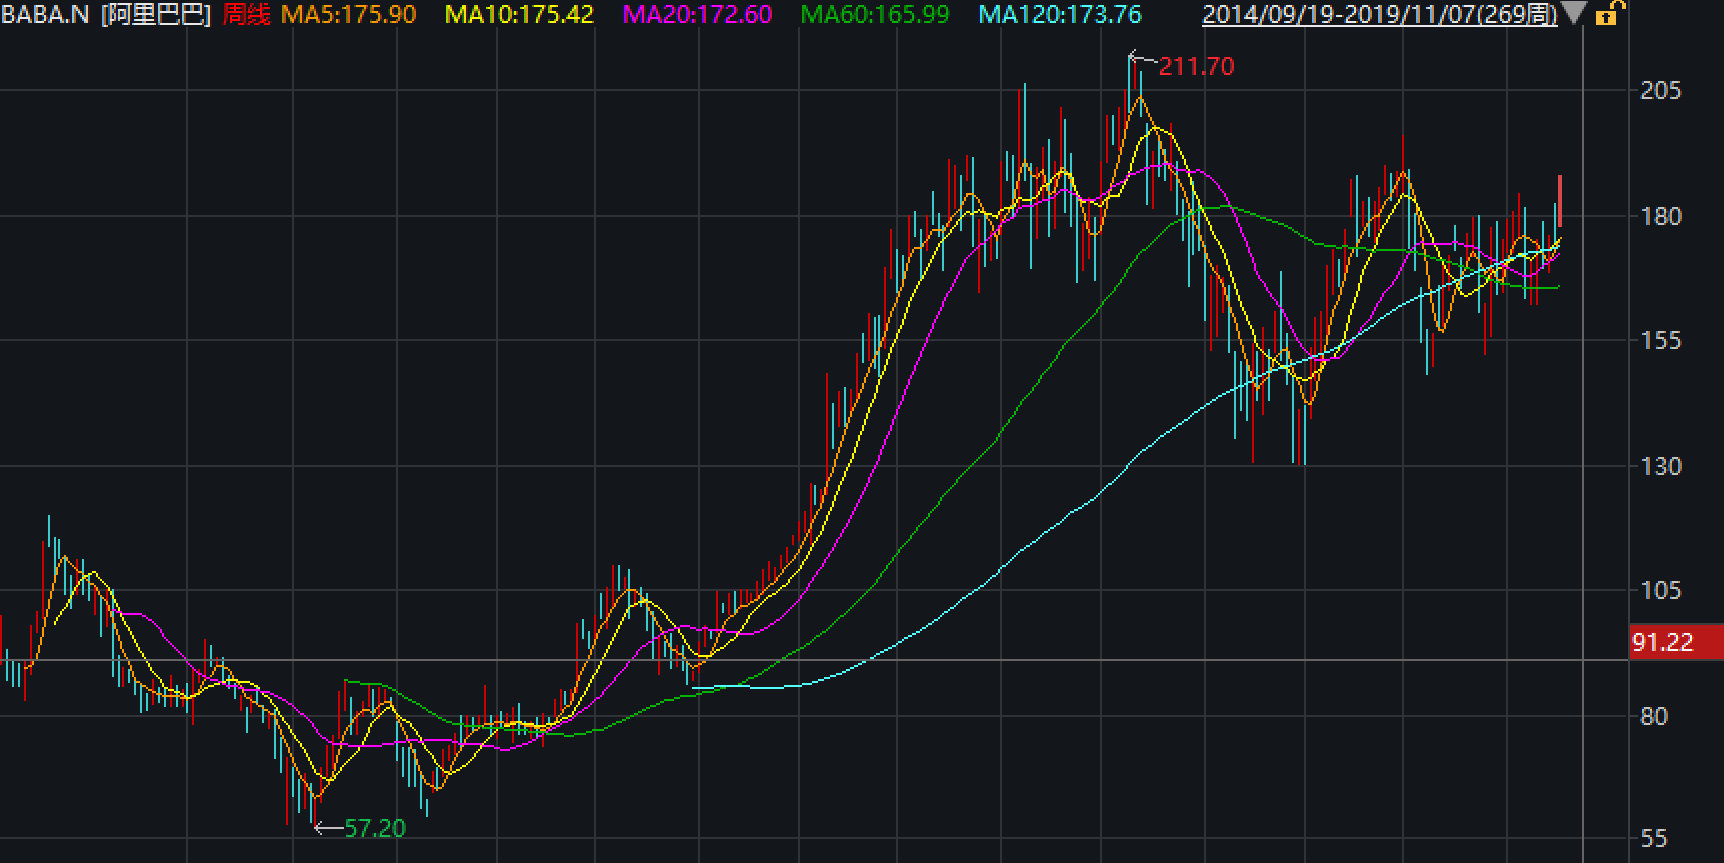
Task: Click the 130 price axis label
Action: (1661, 466)
